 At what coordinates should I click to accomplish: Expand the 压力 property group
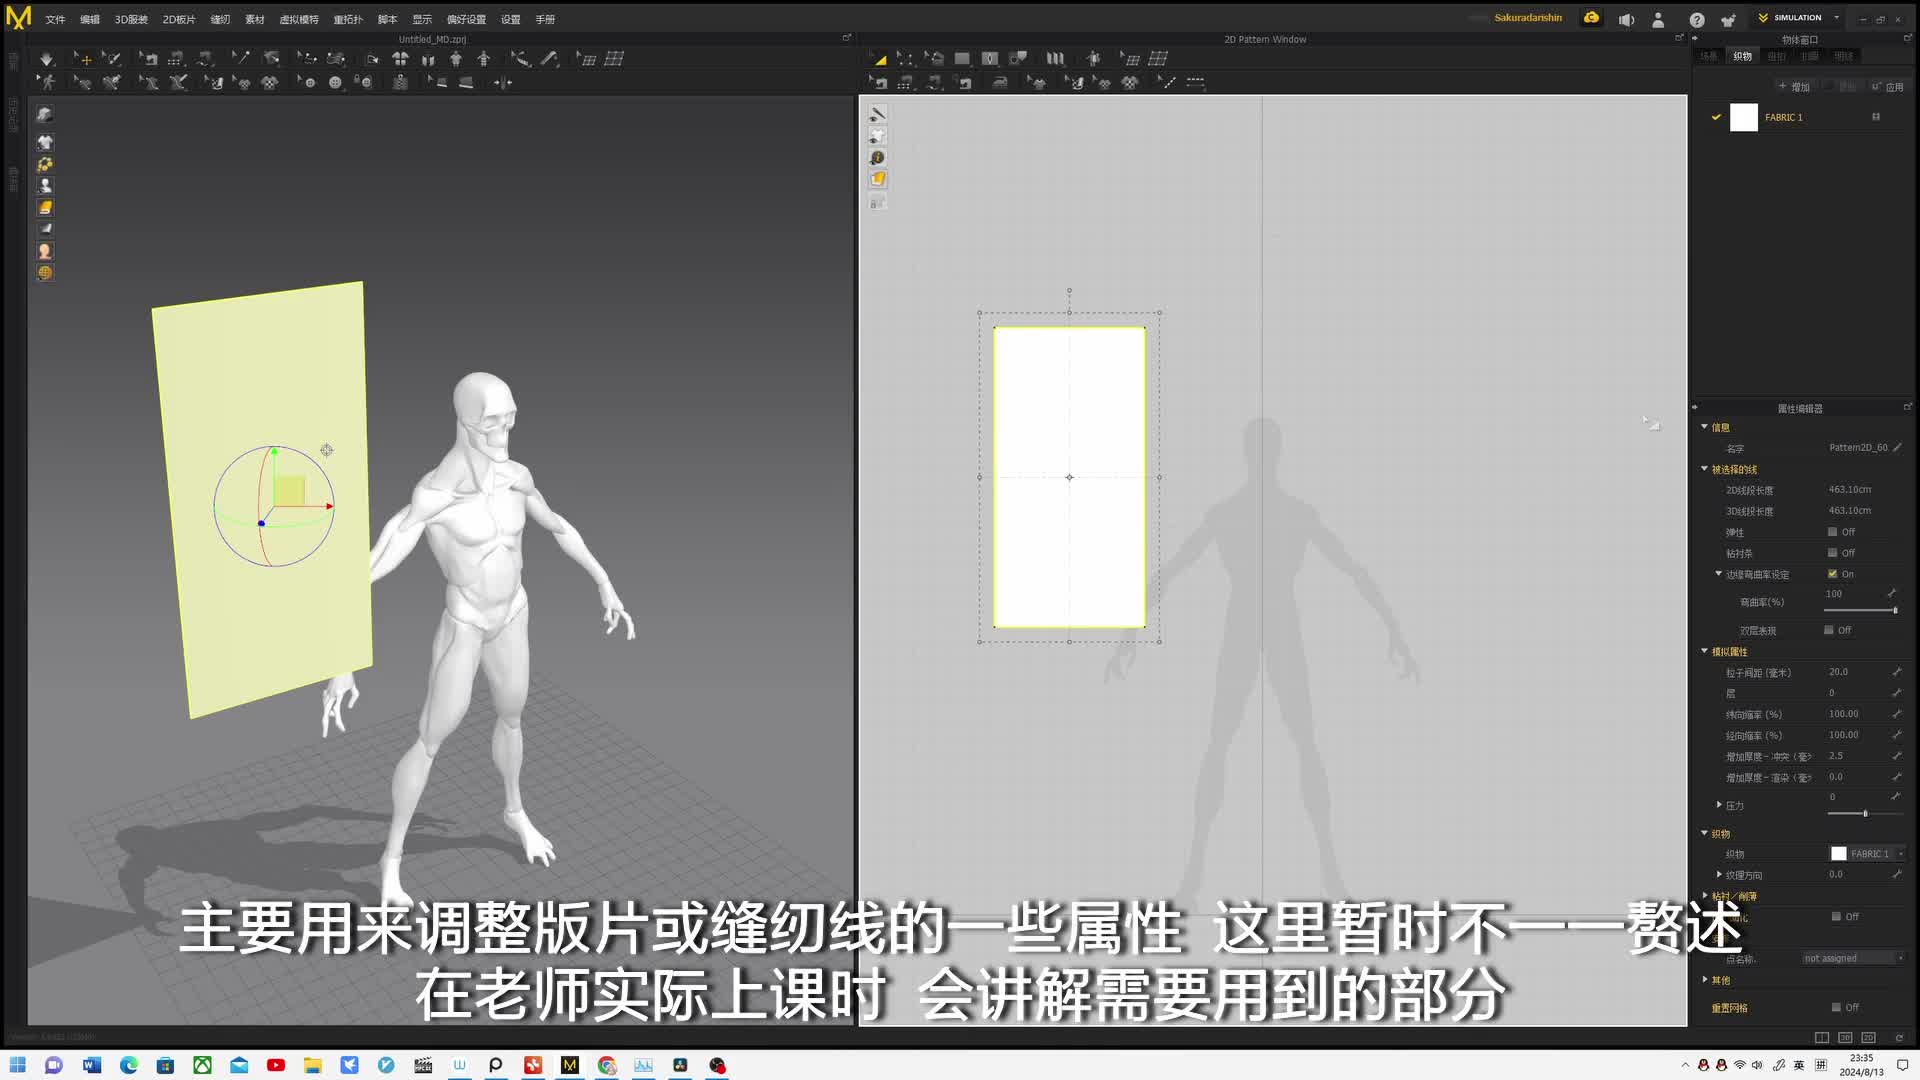[x=1719, y=805]
